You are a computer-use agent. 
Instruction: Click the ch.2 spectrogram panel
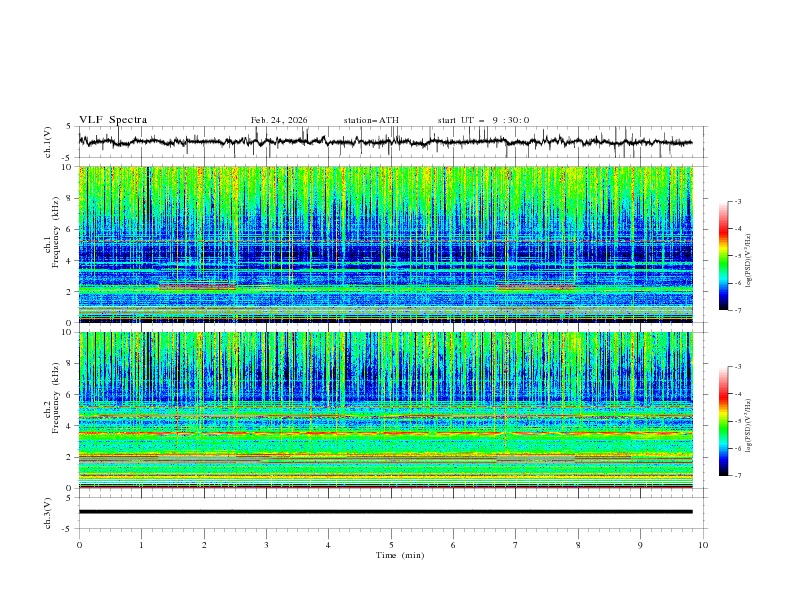(385, 410)
